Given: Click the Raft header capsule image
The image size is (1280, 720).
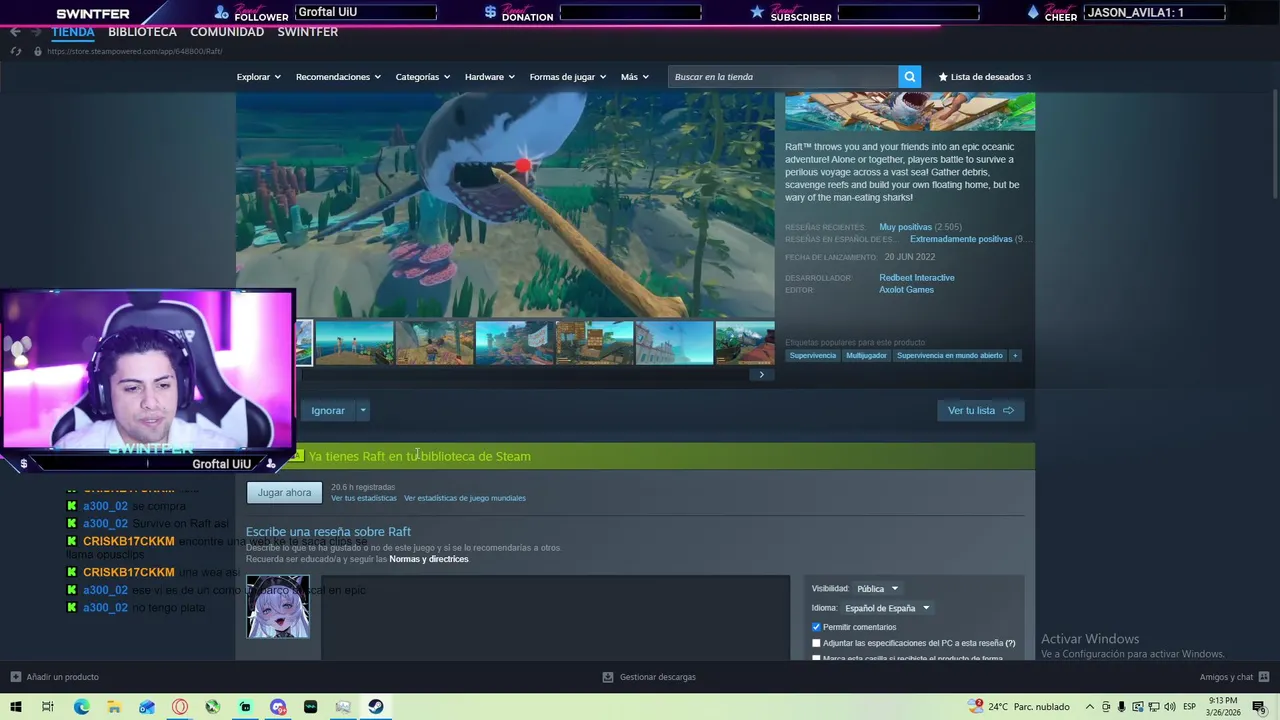Looking at the screenshot, I should coord(910,111).
